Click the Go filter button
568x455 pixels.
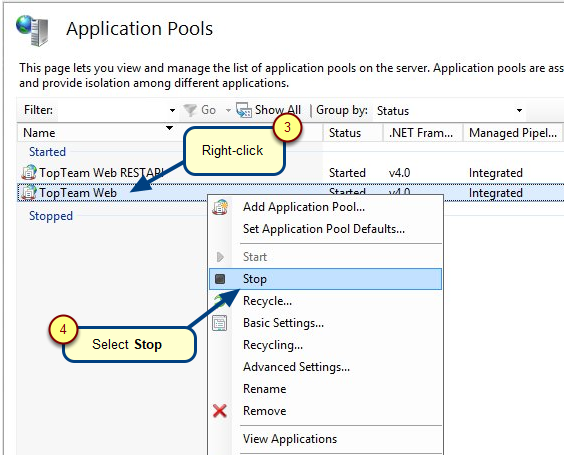pos(200,110)
